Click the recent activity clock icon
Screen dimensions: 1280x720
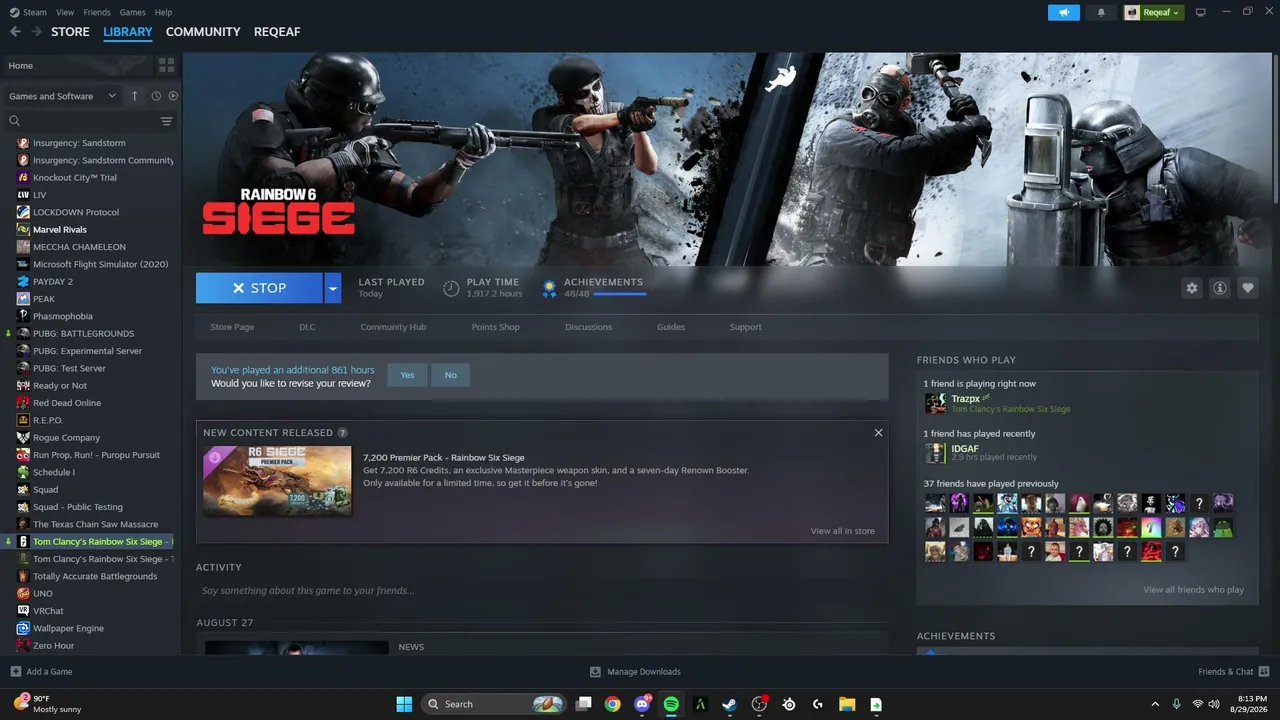(x=156, y=96)
